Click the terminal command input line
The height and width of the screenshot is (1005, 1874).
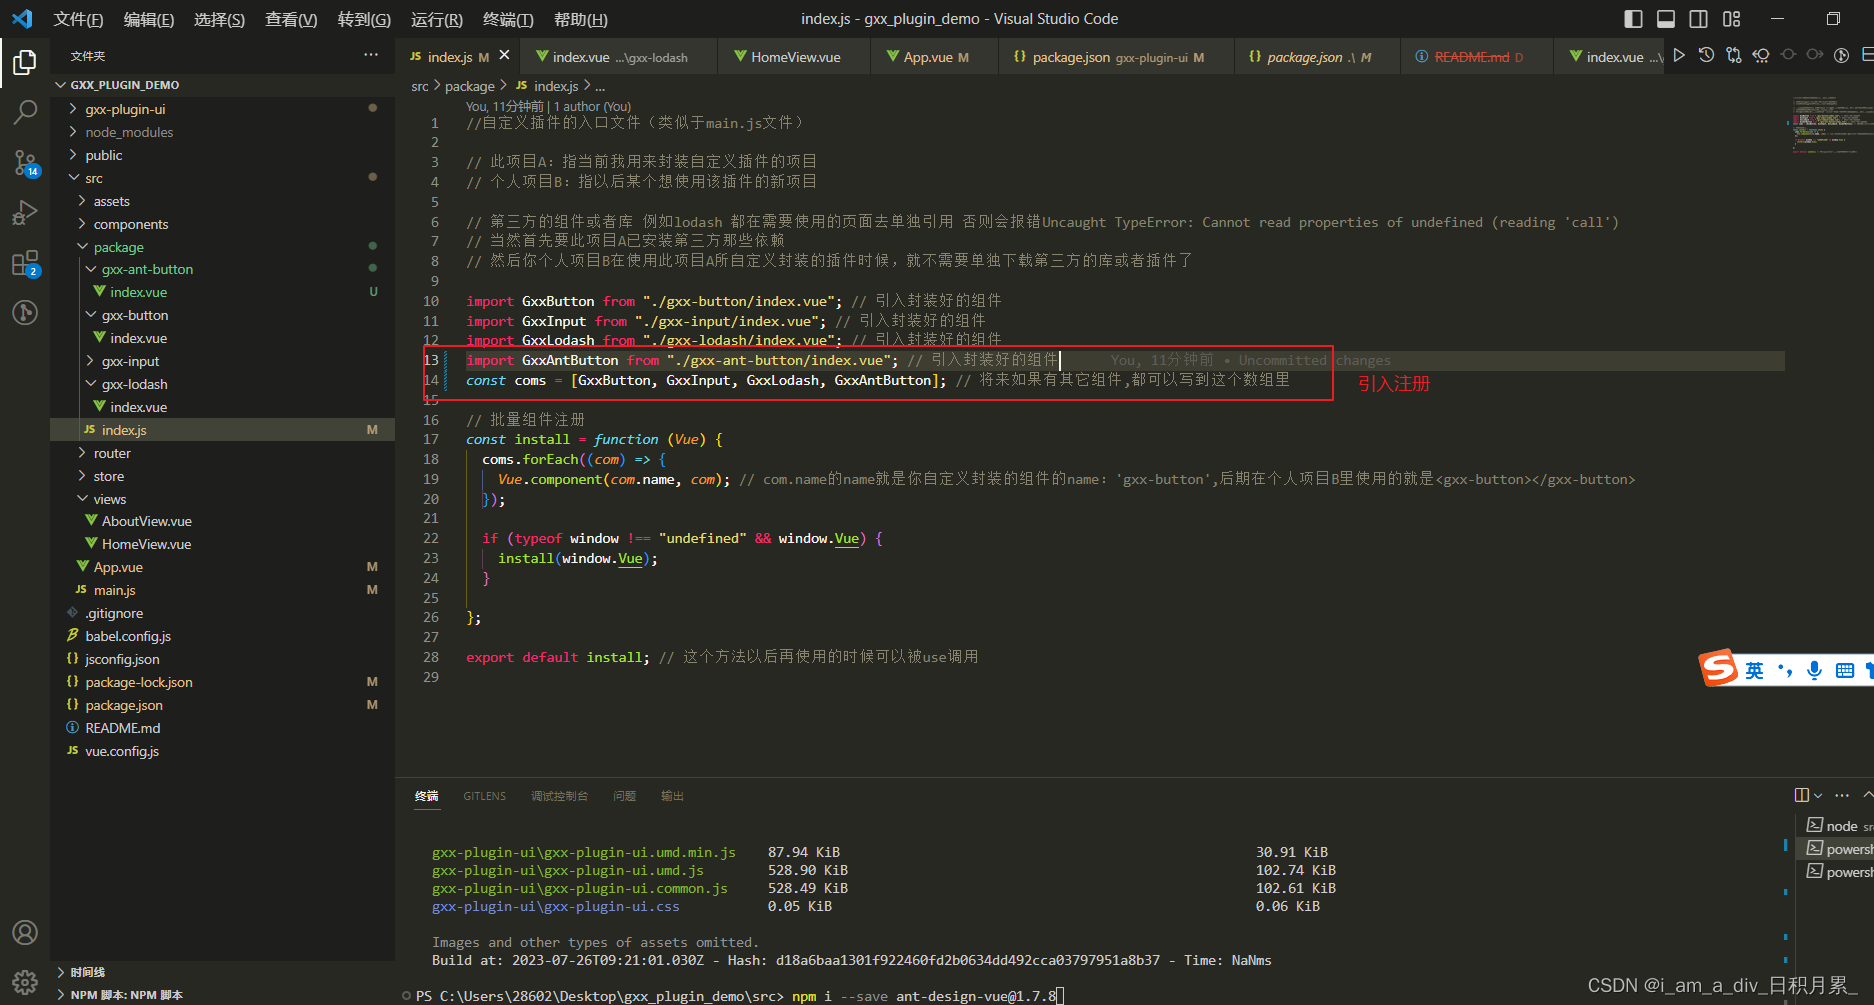click(x=738, y=996)
